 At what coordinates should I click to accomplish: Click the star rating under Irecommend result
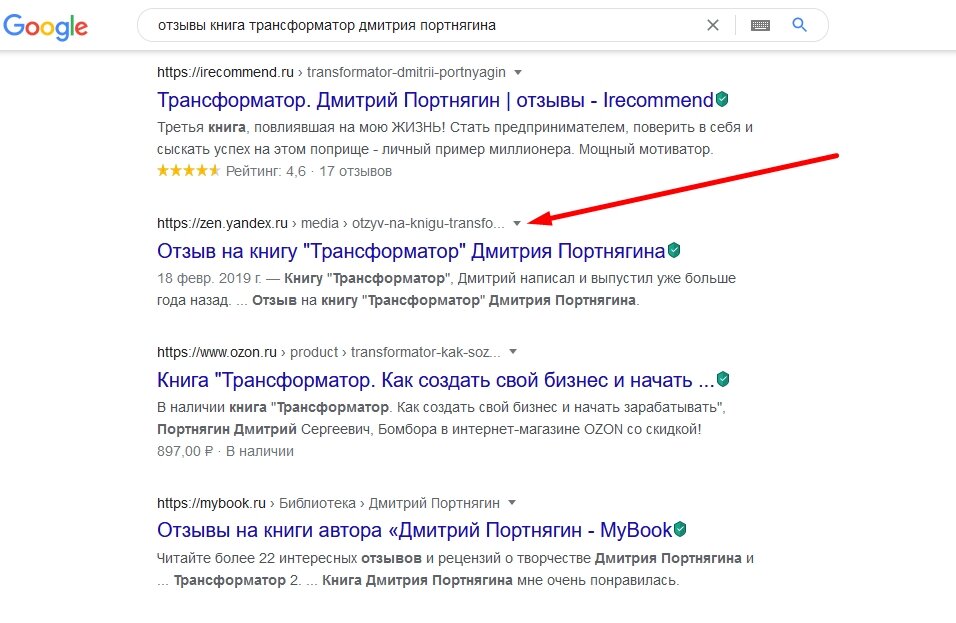pos(188,171)
